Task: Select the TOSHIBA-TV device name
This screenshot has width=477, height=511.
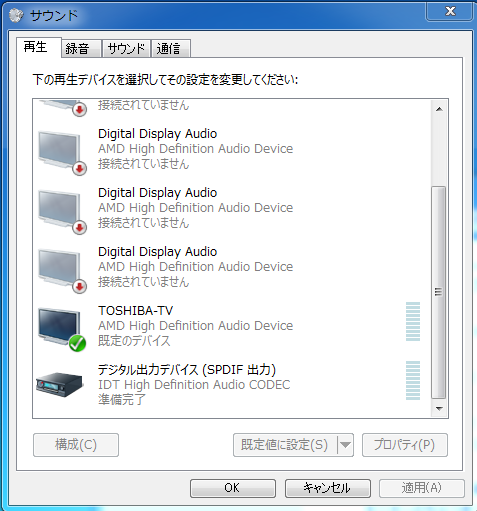Action: 135,311
